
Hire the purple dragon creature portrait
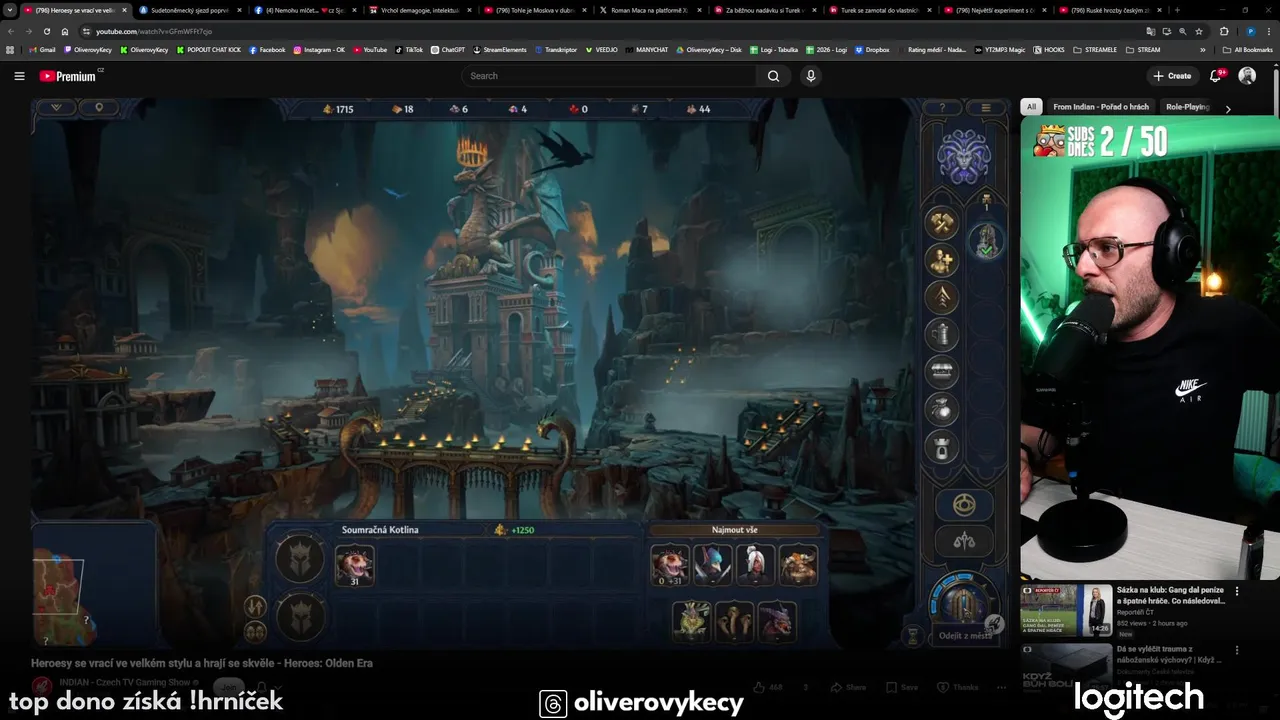pos(776,620)
